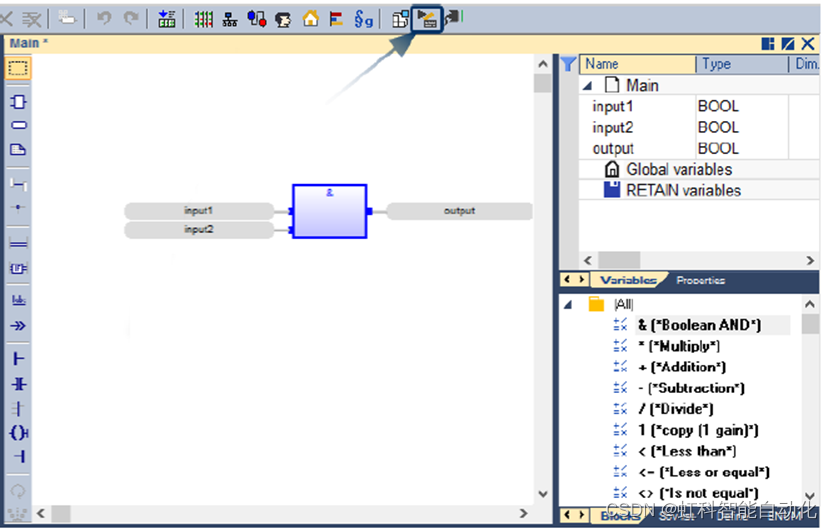Viewport: 833px width, 529px height.
Task: Click the funnel filter icon in variables panel
Action: pyautogui.click(x=568, y=64)
